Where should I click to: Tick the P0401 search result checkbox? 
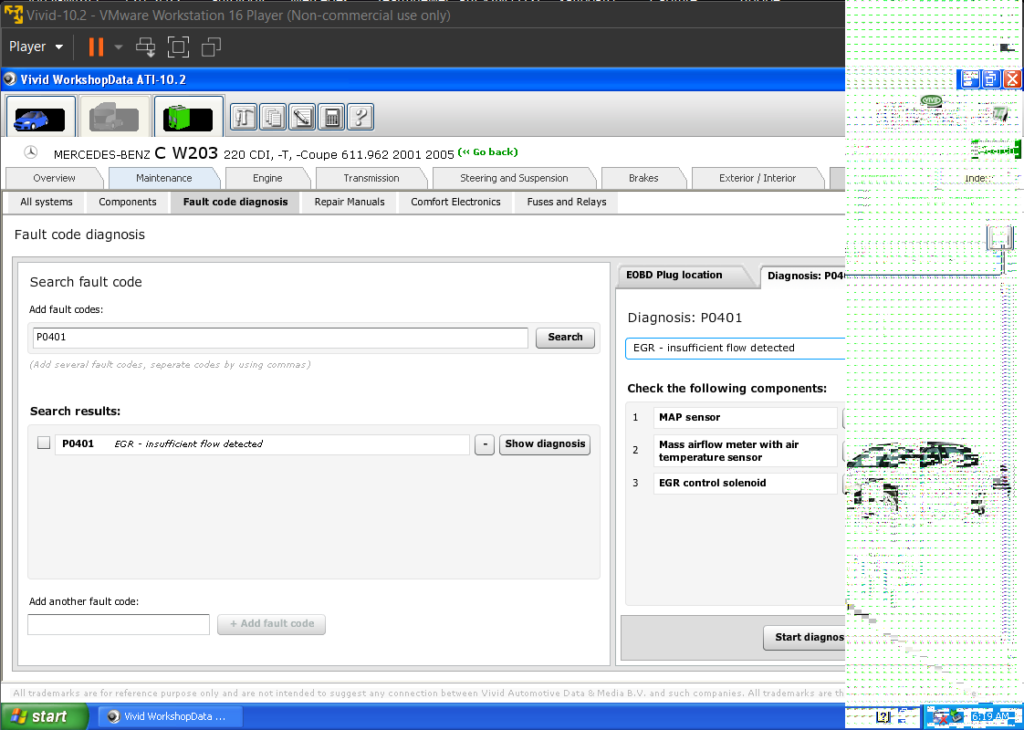[x=44, y=443]
